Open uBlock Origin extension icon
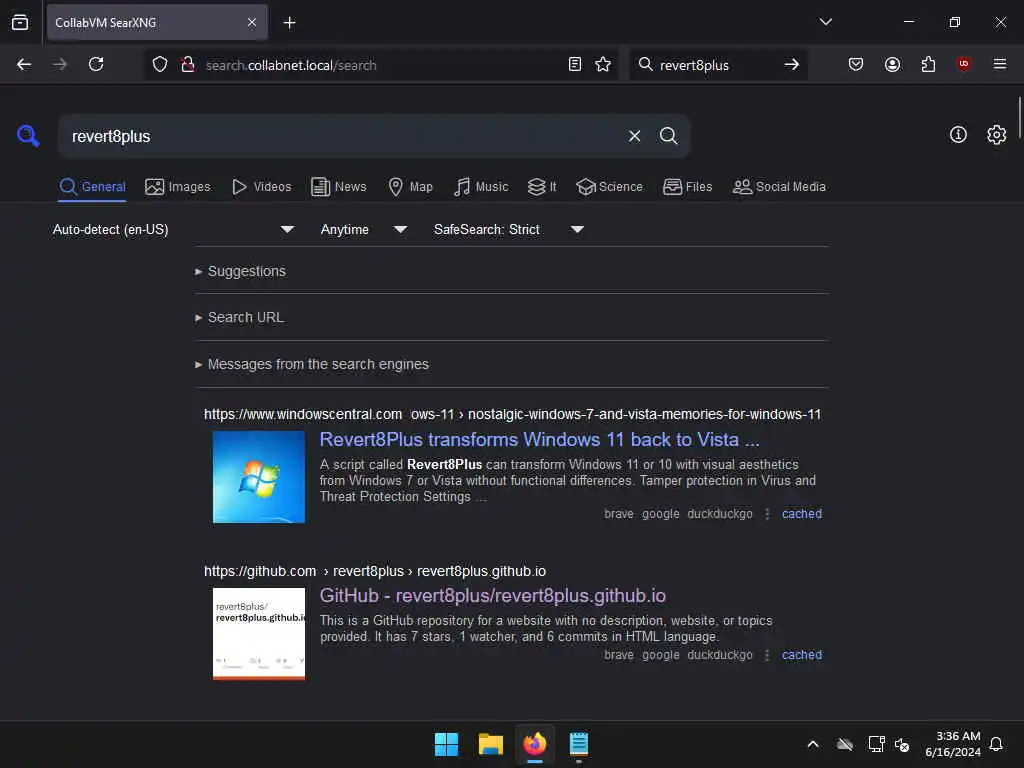This screenshot has height=768, width=1024. (963, 64)
